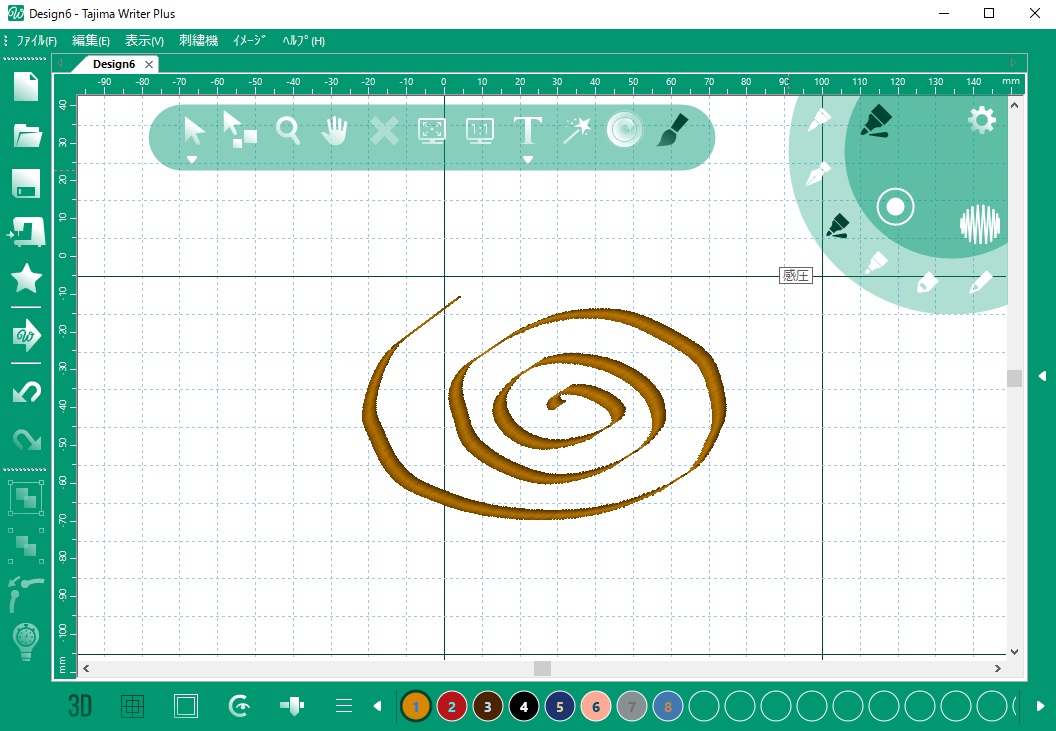Show previous thread colors with left arrow
The width and height of the screenshot is (1056, 731).
[x=377, y=706]
